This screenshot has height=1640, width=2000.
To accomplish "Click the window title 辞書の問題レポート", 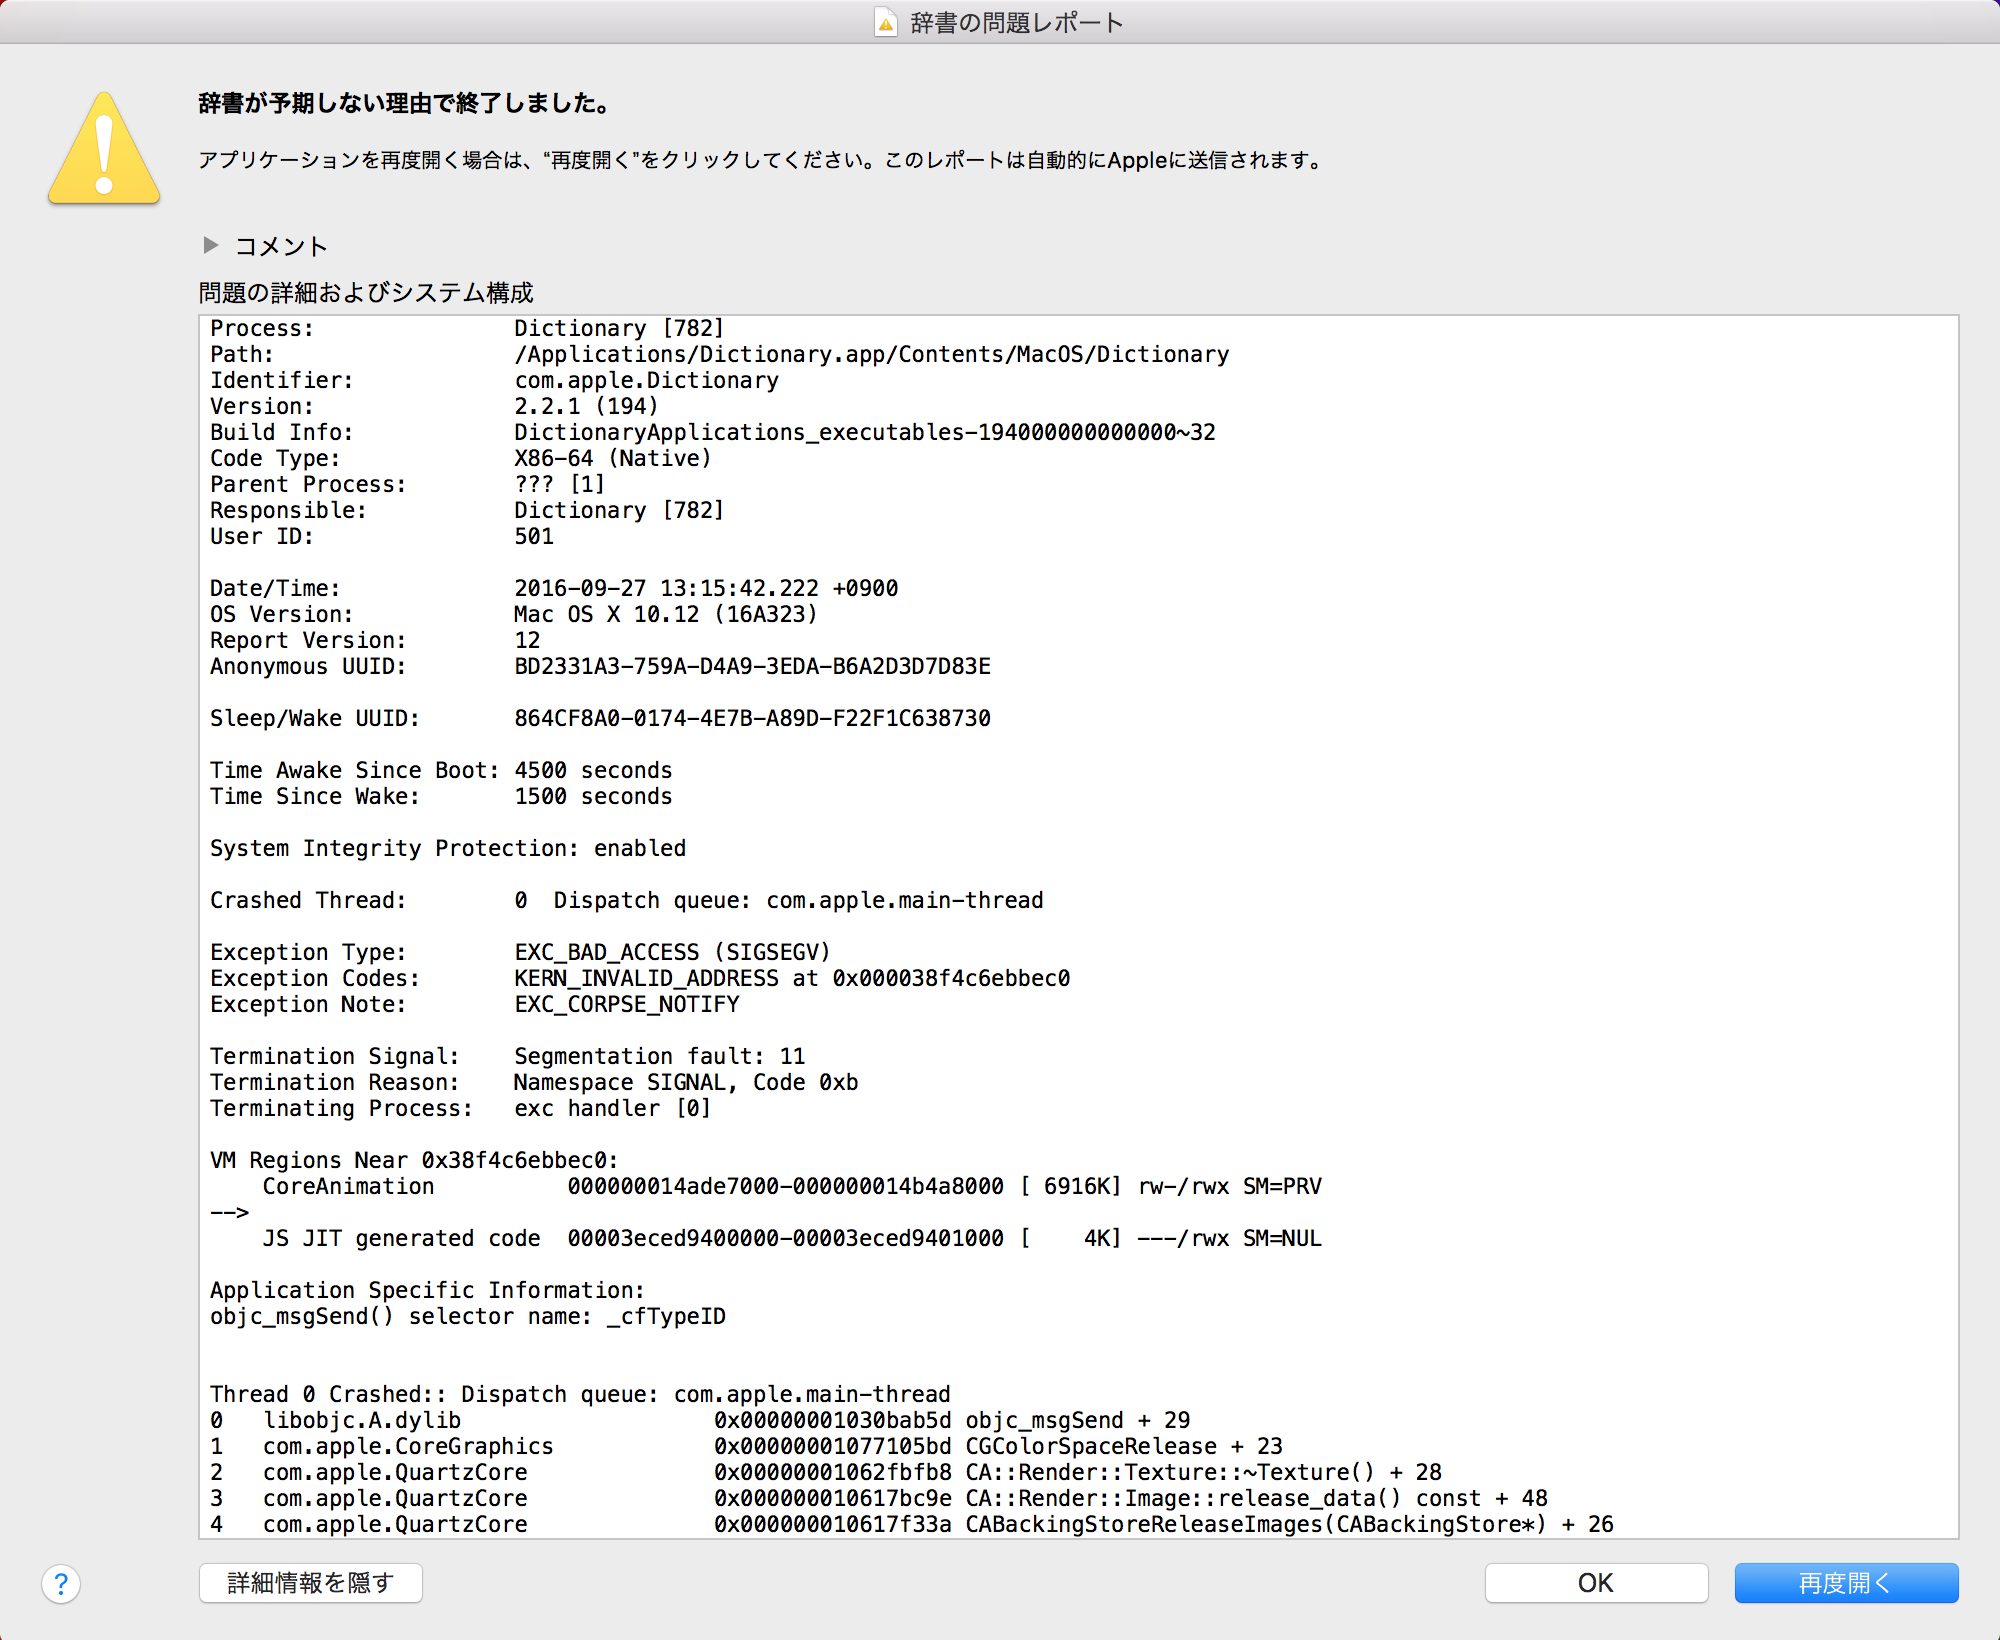I will click(1016, 23).
